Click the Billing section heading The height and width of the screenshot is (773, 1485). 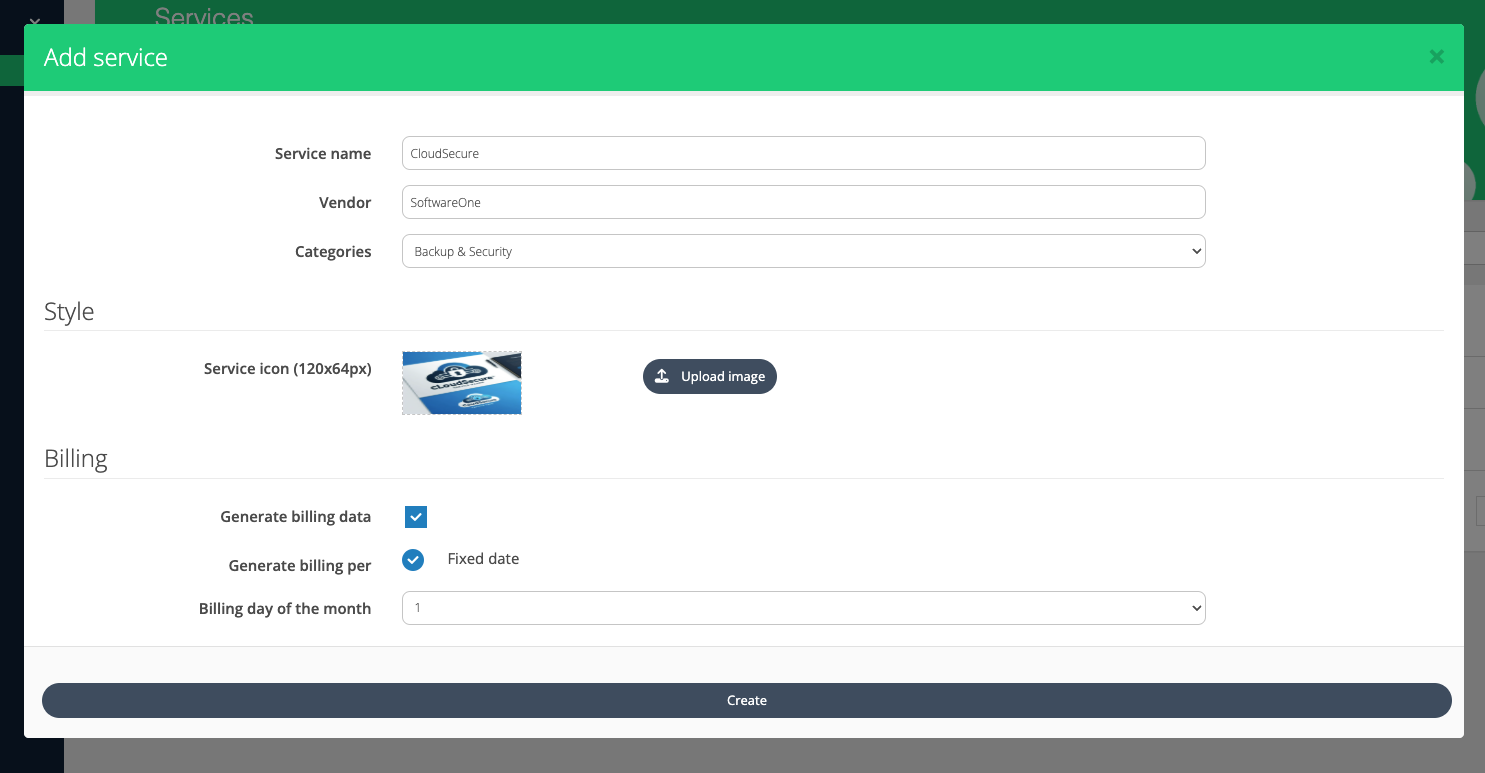[x=76, y=459]
